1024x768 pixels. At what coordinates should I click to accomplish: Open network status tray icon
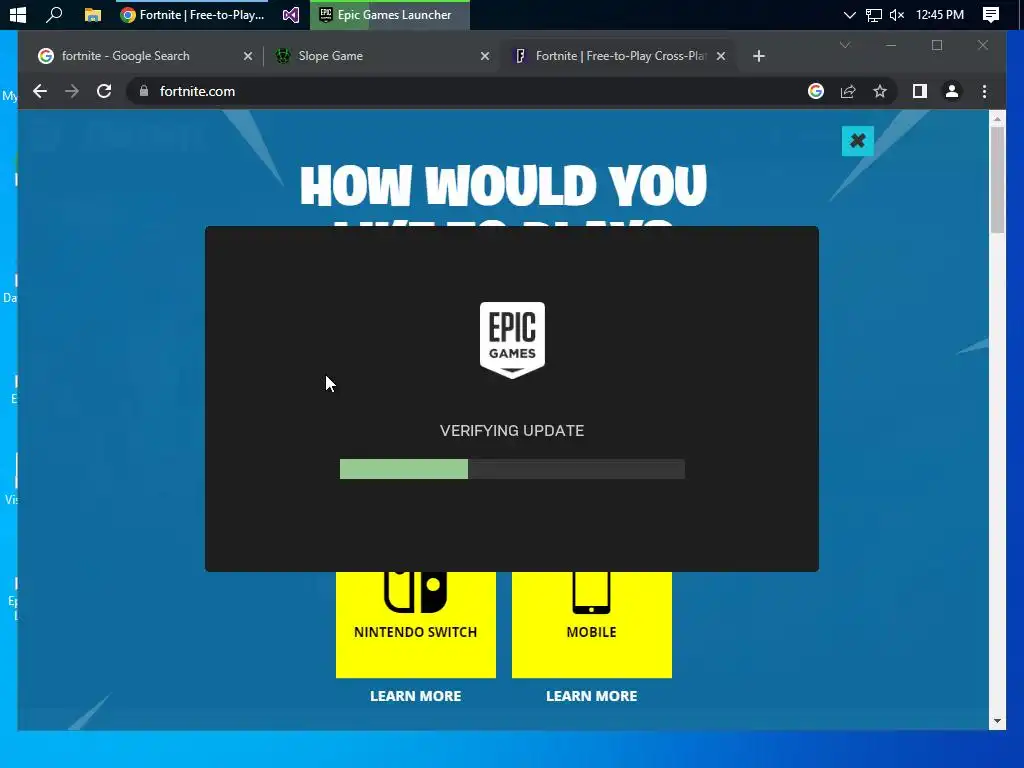874,15
